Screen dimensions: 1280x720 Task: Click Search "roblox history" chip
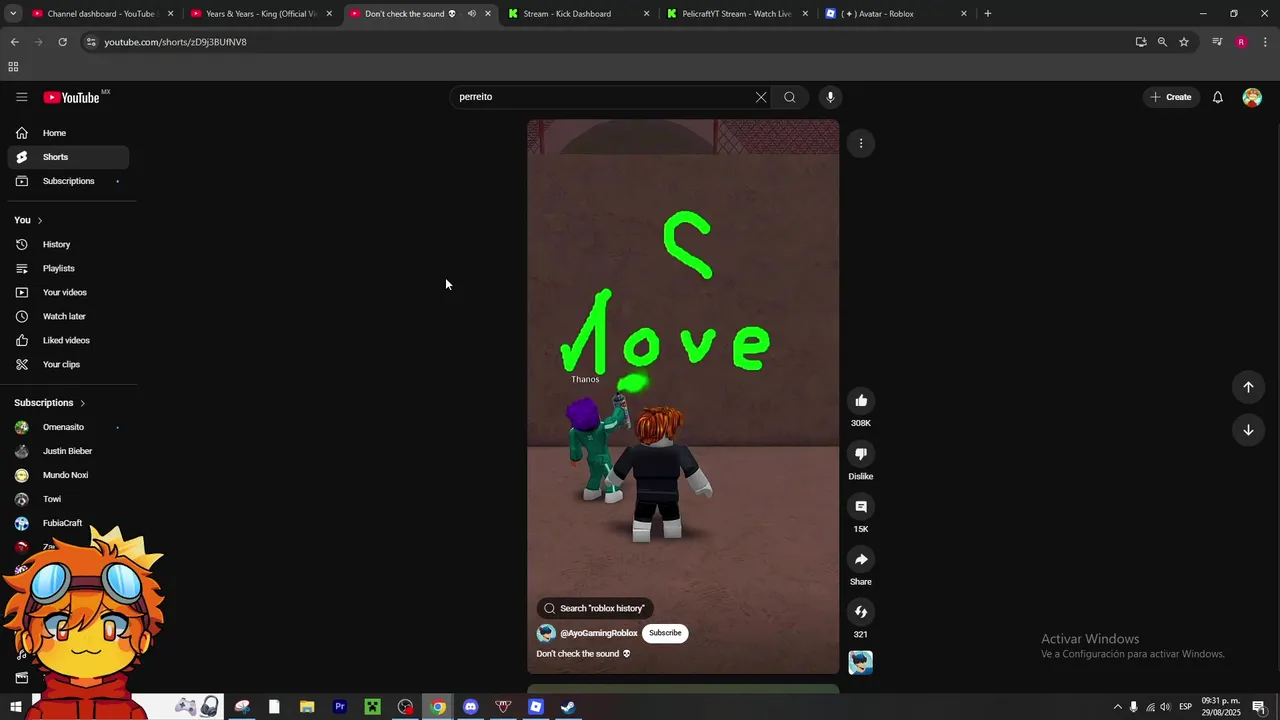595,608
